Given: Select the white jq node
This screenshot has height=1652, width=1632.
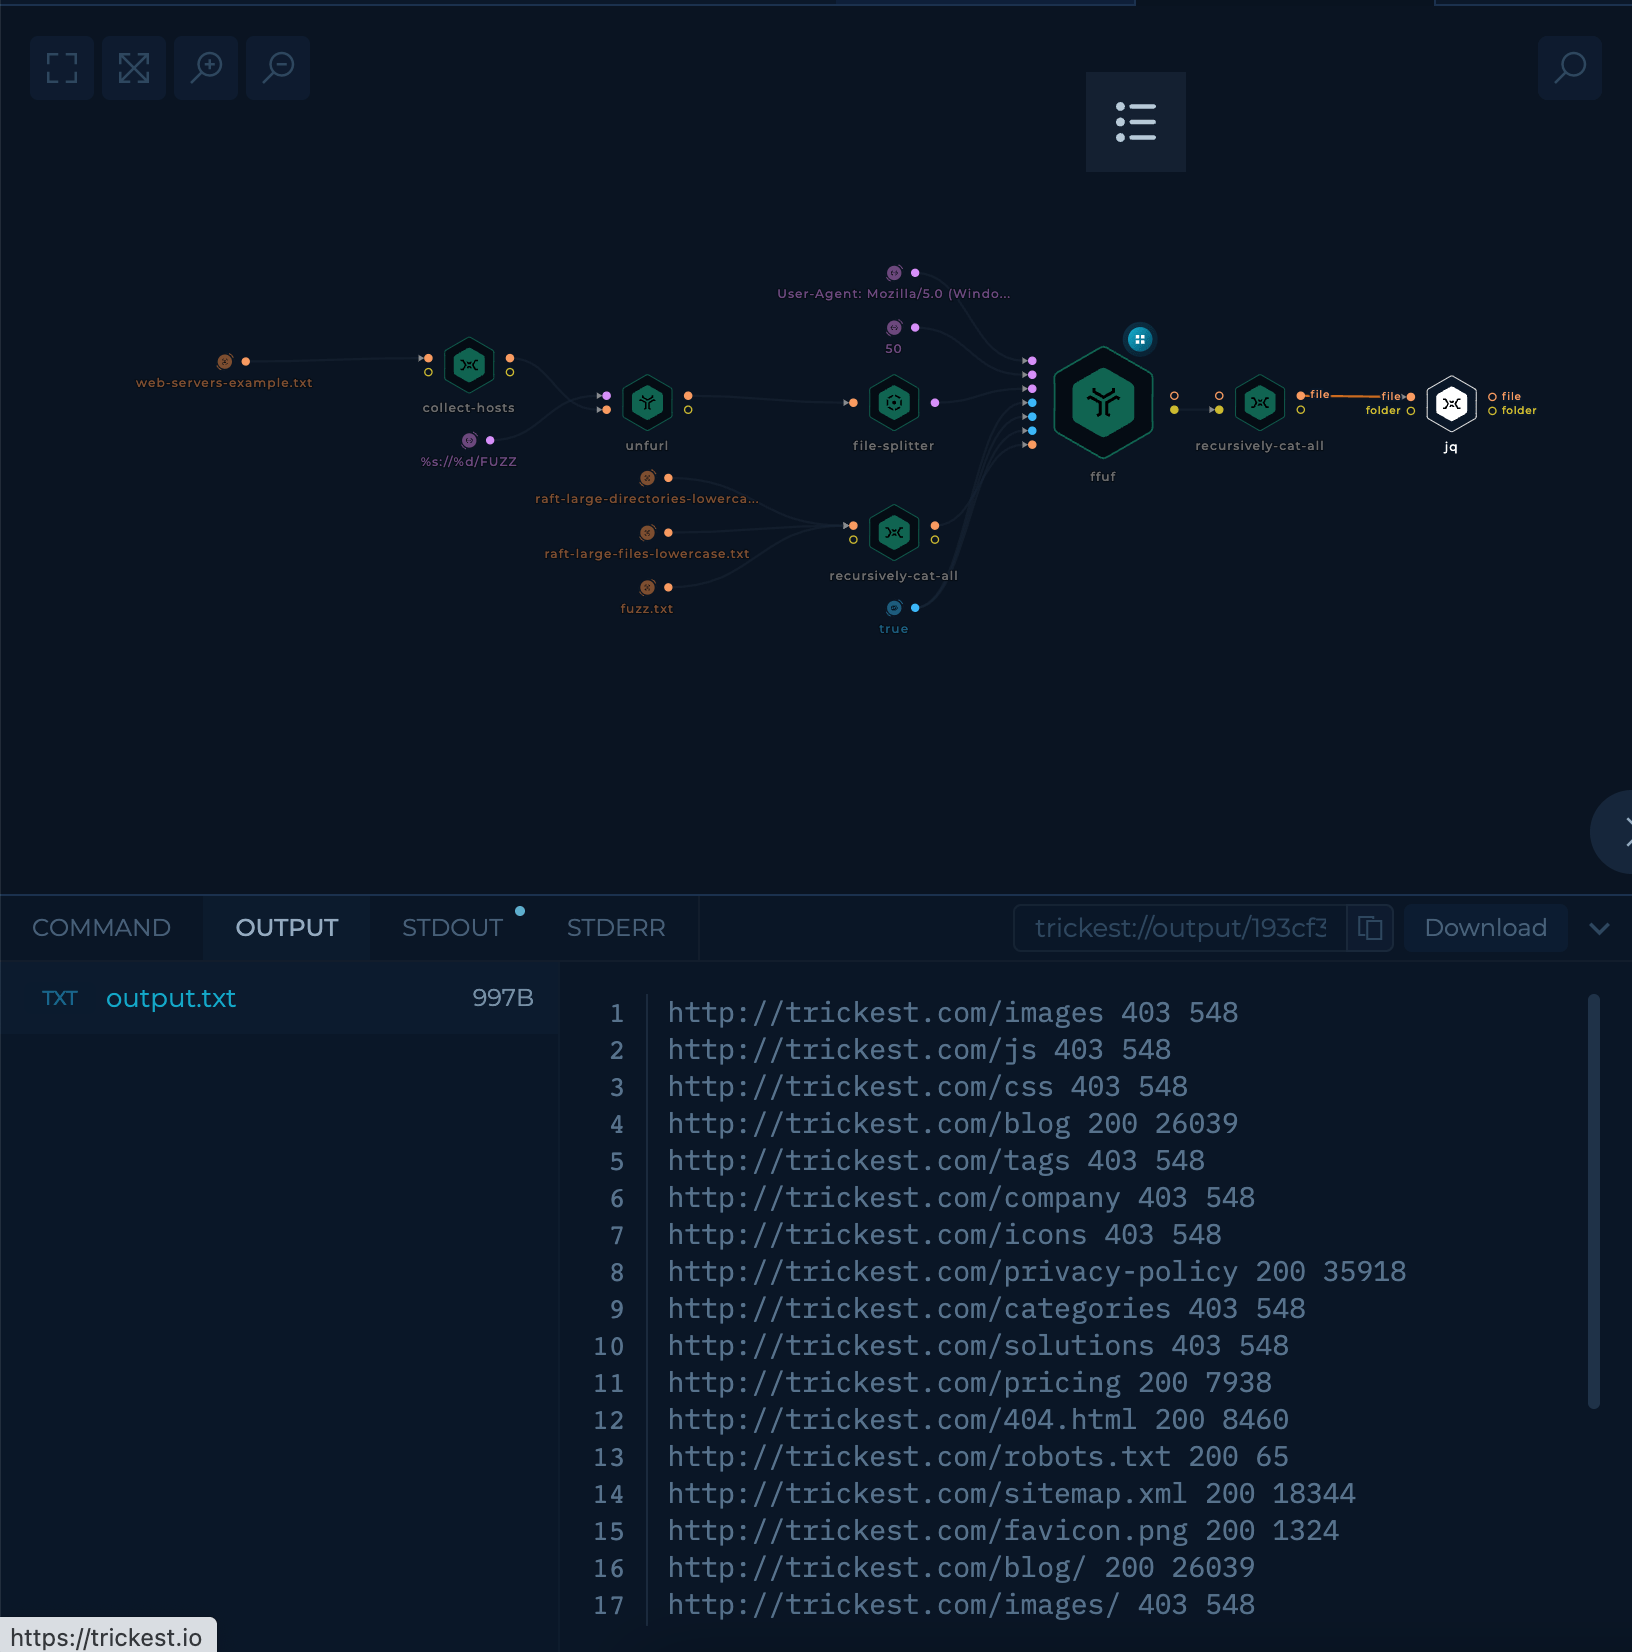Looking at the screenshot, I should pyautogui.click(x=1451, y=403).
